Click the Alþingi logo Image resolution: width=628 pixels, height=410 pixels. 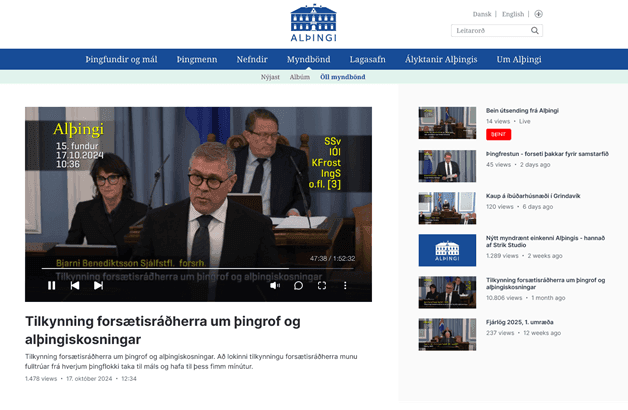point(313,22)
